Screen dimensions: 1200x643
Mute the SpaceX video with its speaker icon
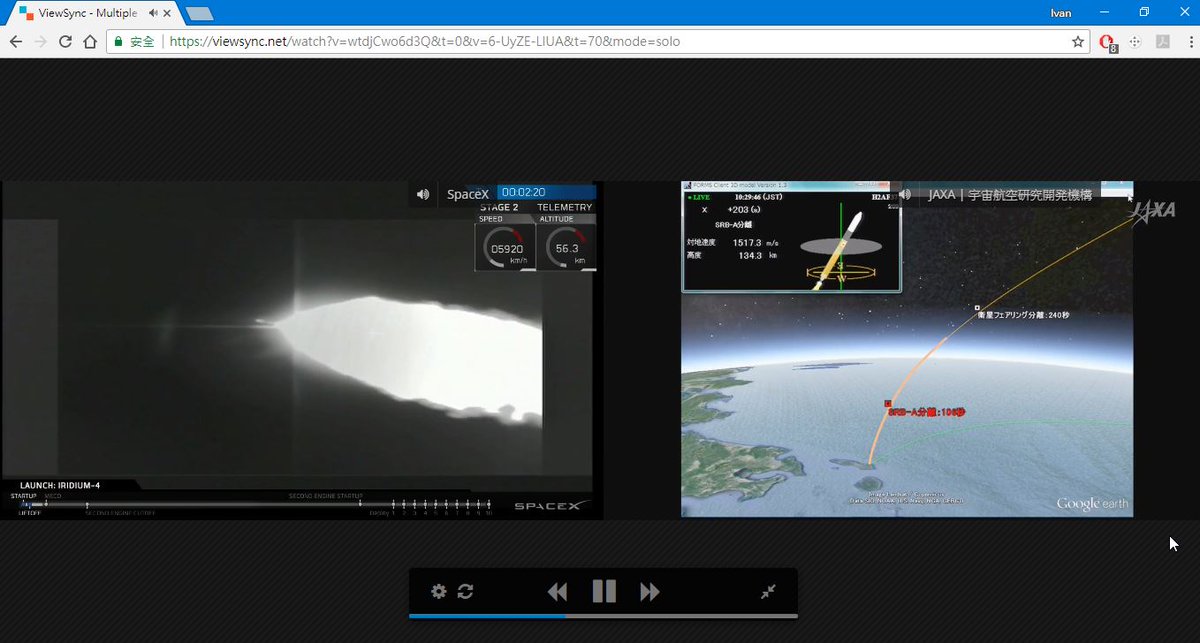point(423,194)
